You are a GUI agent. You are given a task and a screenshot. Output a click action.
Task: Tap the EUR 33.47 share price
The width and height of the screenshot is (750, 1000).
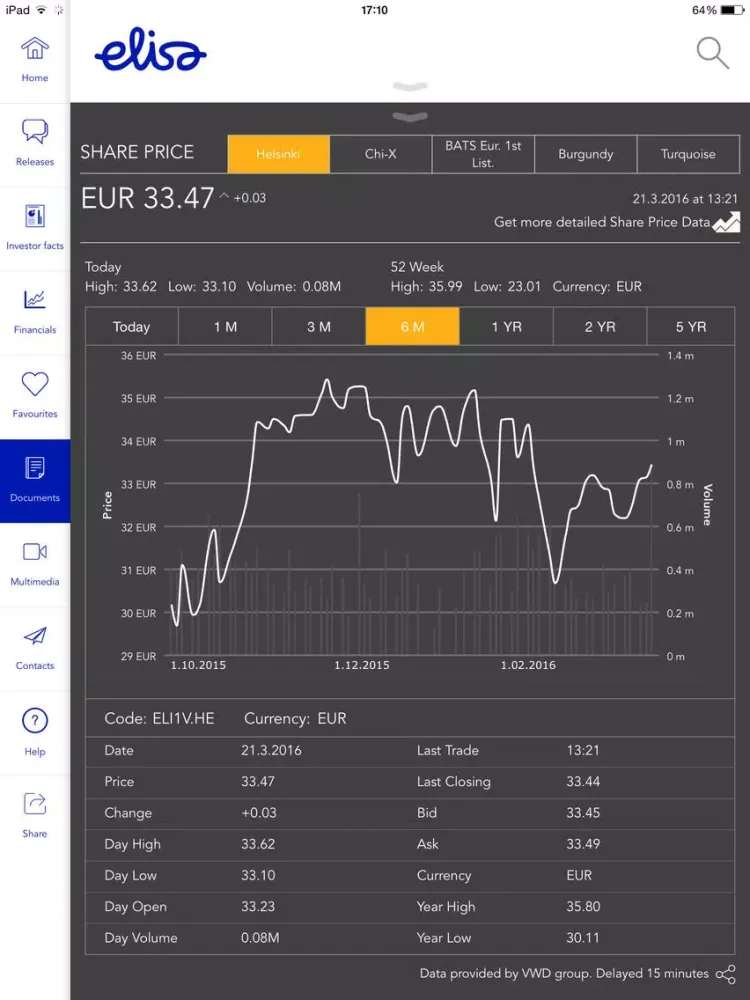pyautogui.click(x=147, y=198)
